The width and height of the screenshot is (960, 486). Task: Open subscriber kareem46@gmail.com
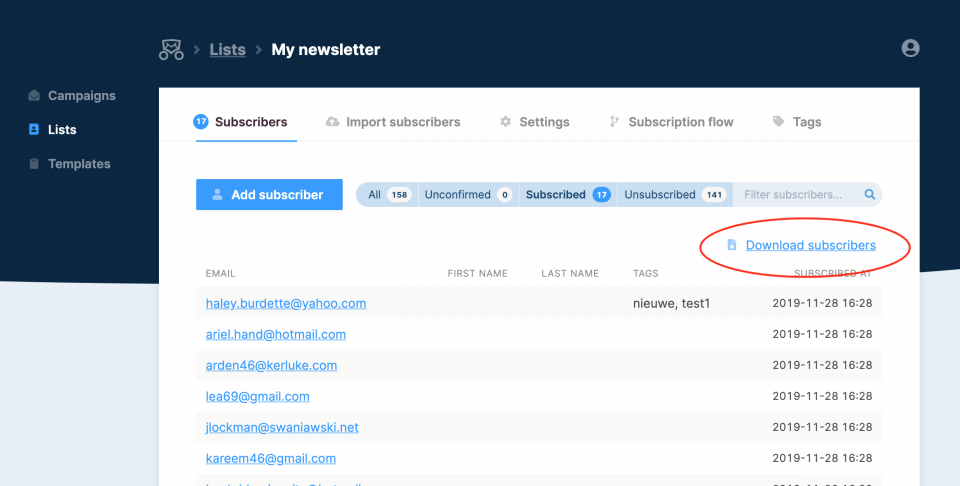tap(271, 458)
